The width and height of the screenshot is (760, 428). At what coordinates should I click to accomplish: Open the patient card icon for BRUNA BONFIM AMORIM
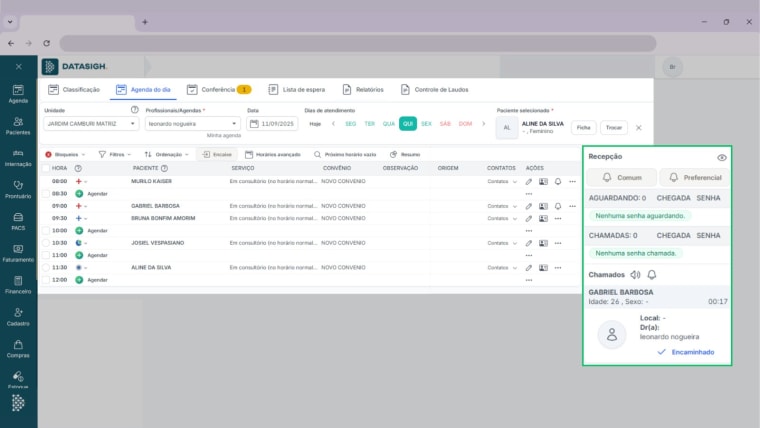543,219
